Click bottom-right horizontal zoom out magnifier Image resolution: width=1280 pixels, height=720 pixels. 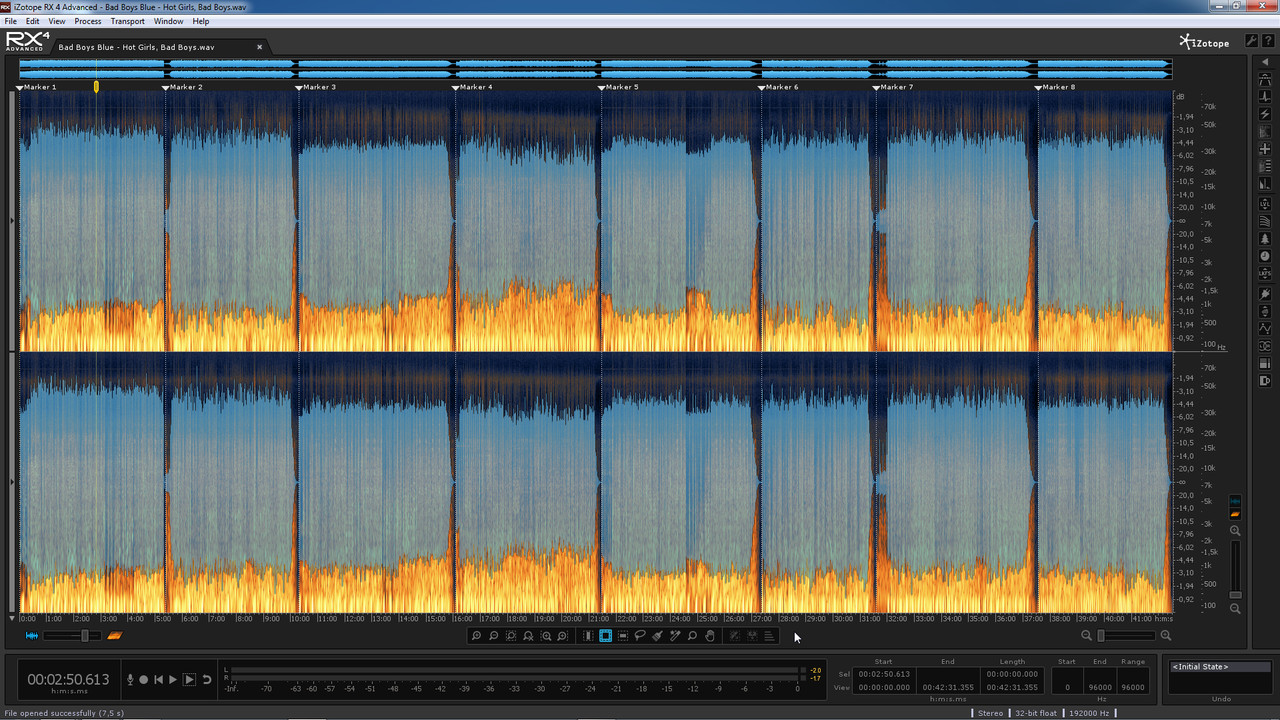(1087, 636)
